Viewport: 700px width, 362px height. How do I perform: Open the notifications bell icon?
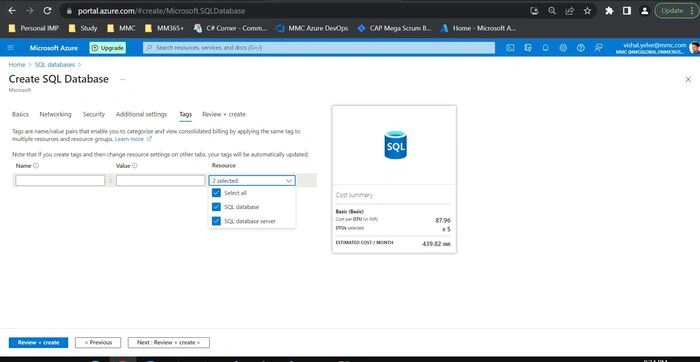coord(546,48)
